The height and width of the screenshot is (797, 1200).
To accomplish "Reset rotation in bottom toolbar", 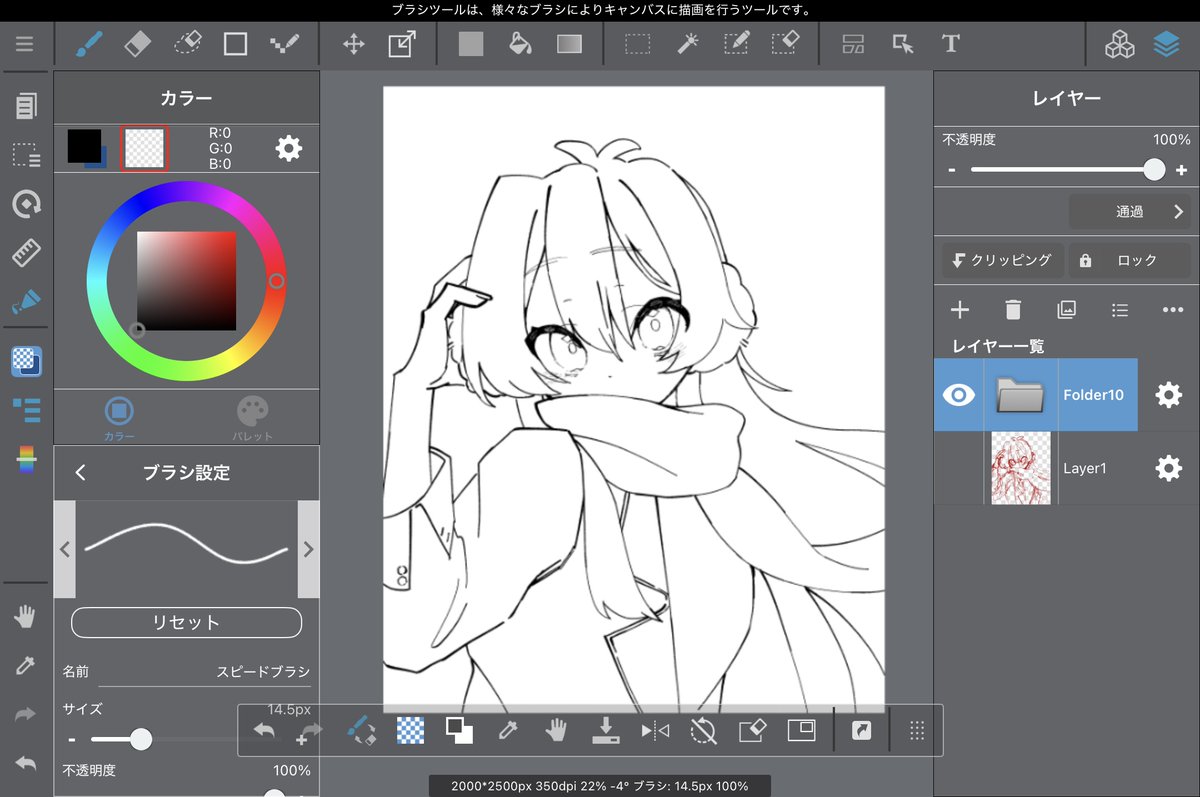I will coord(704,731).
